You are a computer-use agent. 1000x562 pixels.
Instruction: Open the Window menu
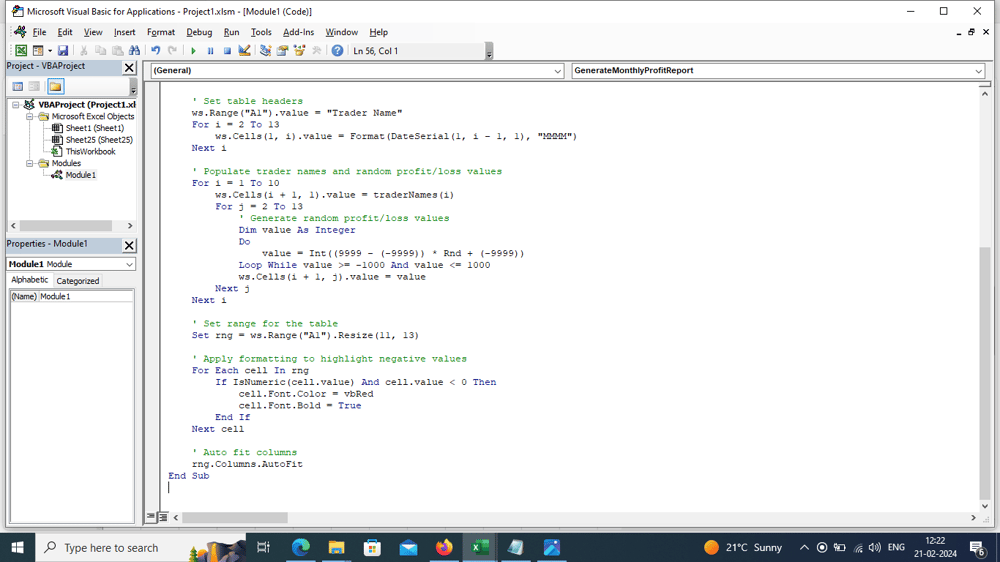point(341,32)
